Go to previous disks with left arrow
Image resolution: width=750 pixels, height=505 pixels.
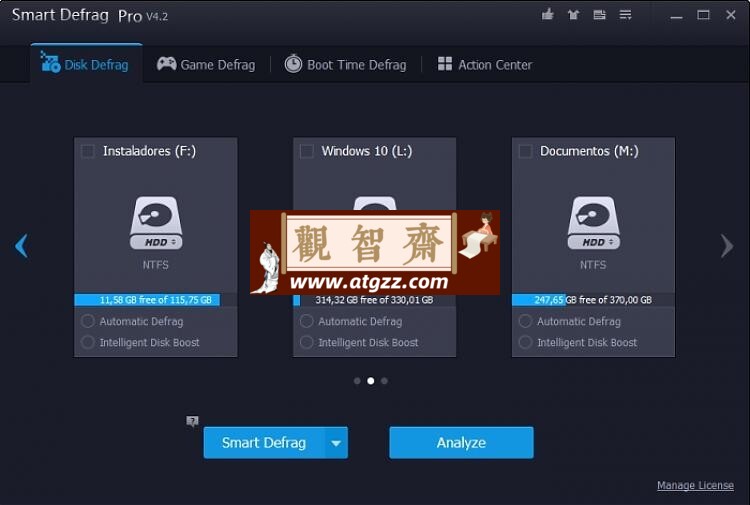(21, 246)
